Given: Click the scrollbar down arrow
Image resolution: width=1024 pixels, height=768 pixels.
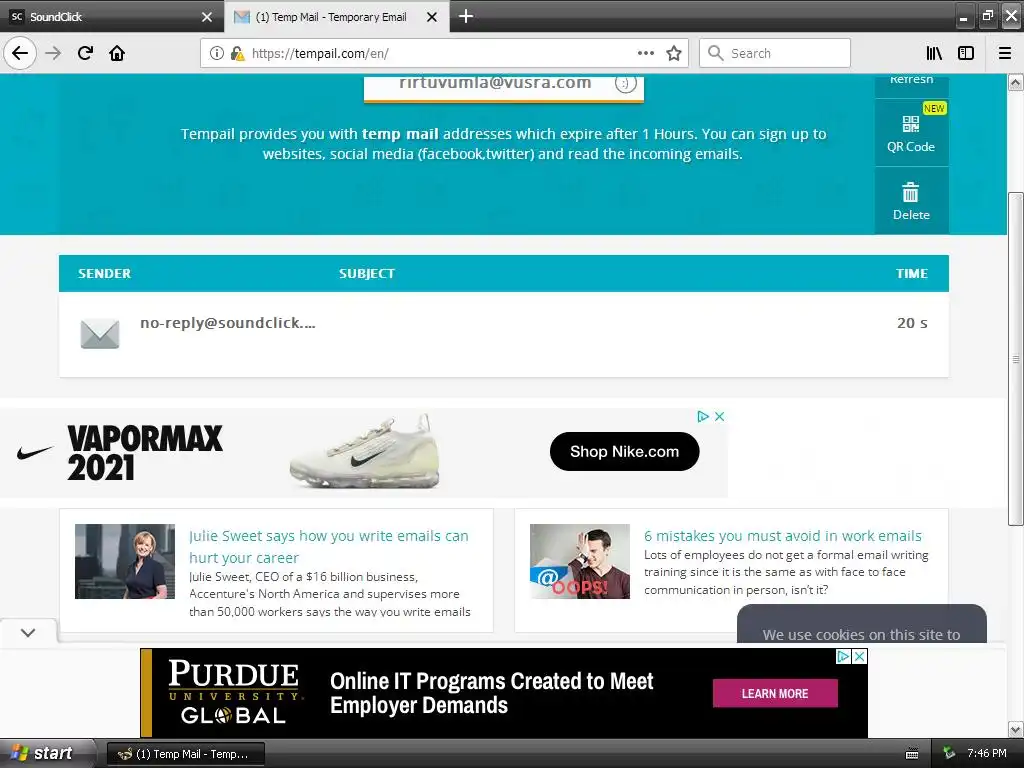Looking at the screenshot, I should point(1016,729).
